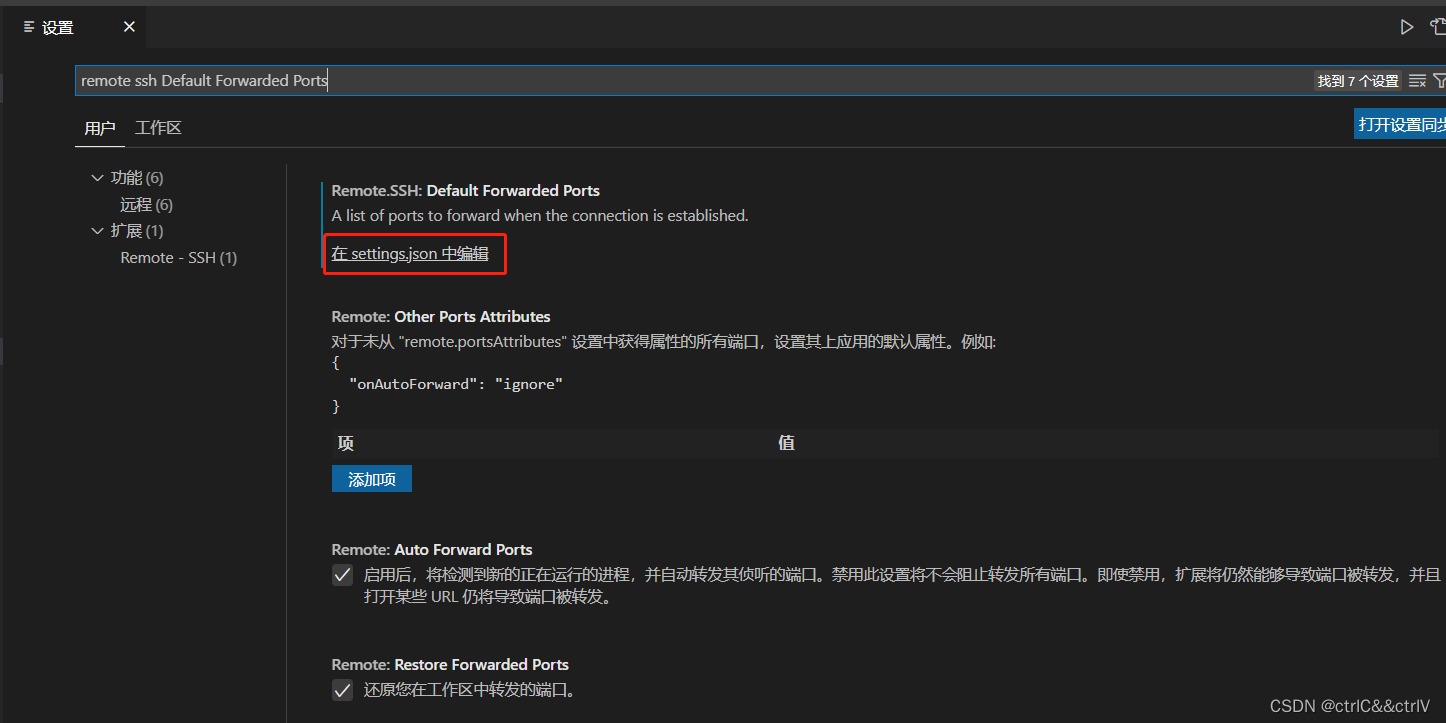Click the "onAutoForward": "ignore" example text
Viewport: 1446px width, 723px height.
[x=456, y=384]
